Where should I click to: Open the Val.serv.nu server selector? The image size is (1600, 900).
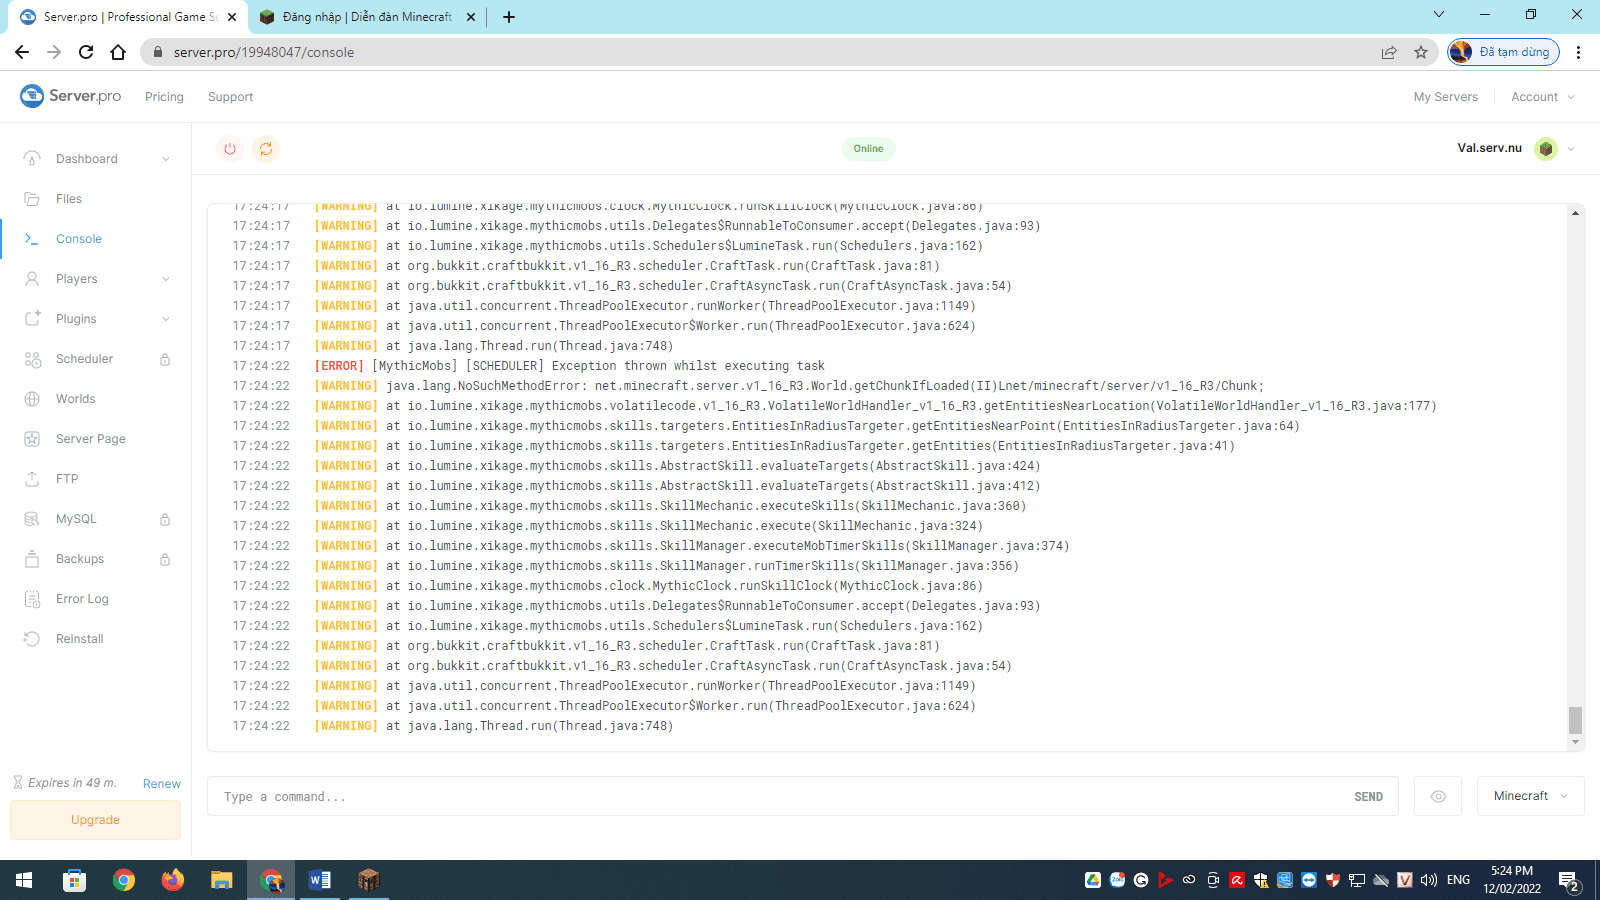tap(1516, 148)
